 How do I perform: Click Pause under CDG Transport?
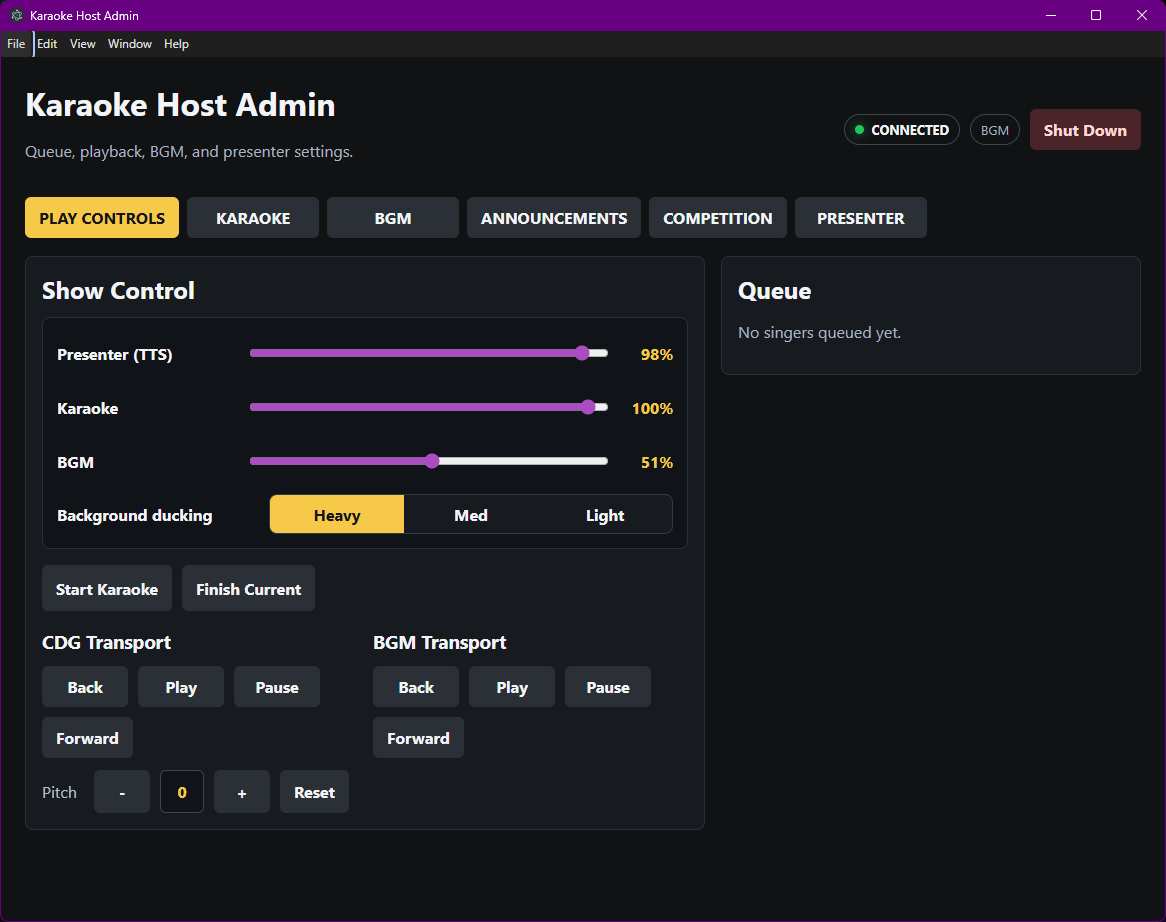(x=277, y=687)
